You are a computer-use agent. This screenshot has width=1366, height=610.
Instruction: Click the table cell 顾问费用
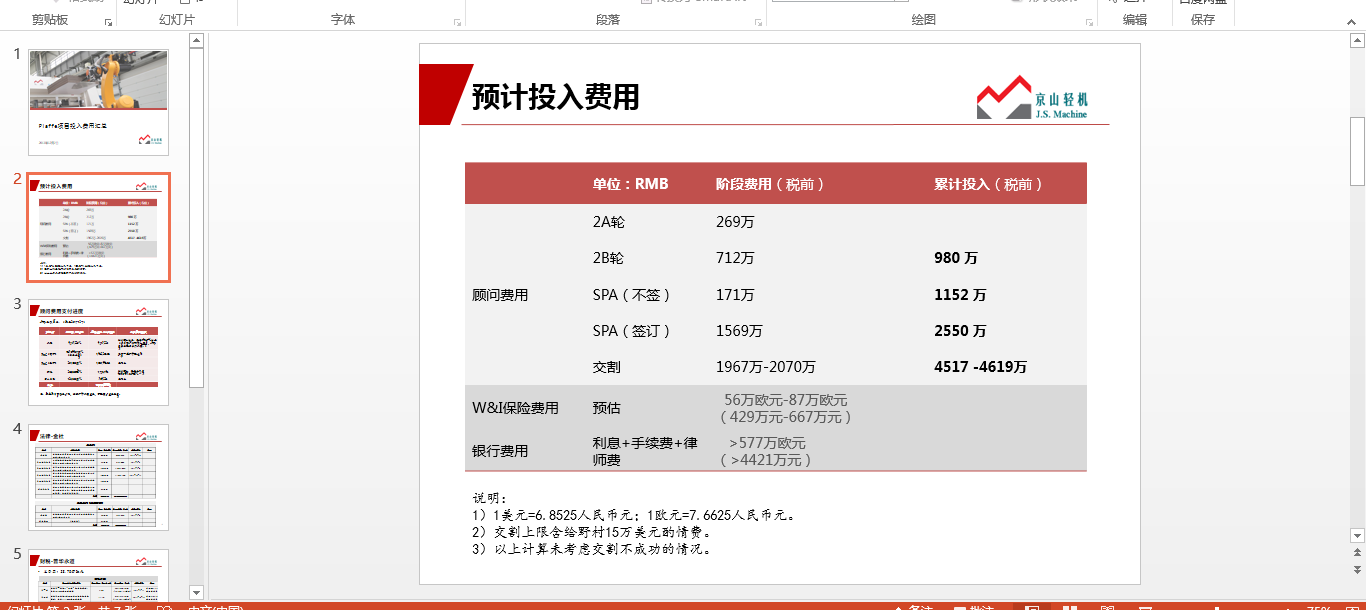[500, 295]
